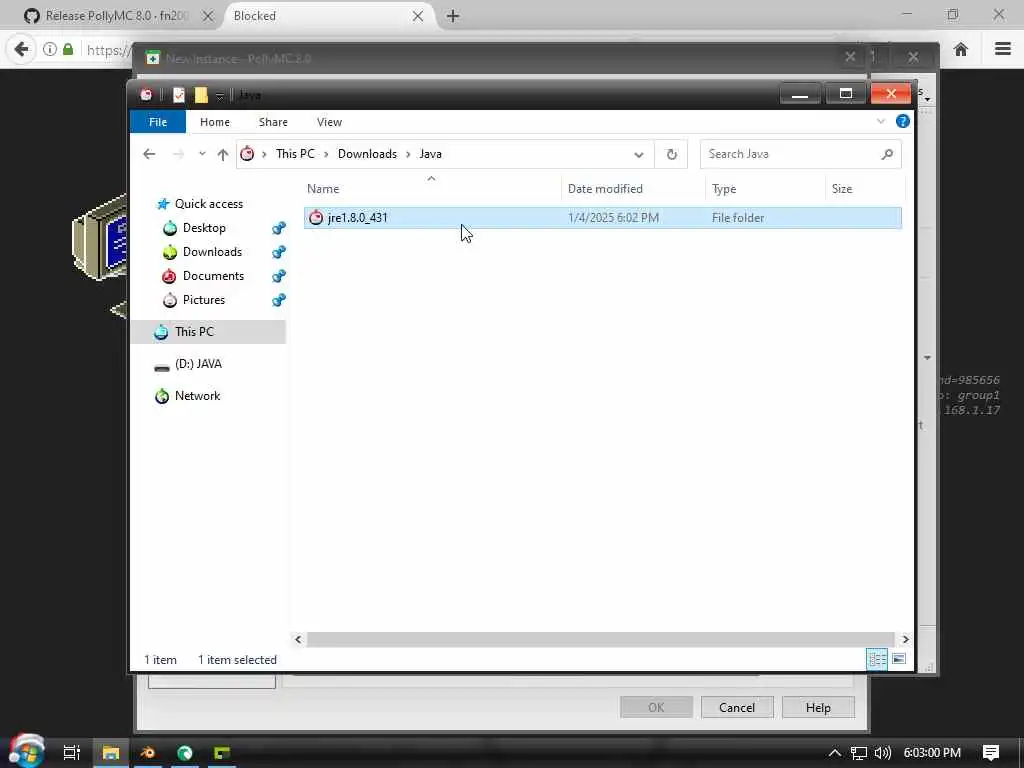Open recent locations dropdown

(x=202, y=154)
